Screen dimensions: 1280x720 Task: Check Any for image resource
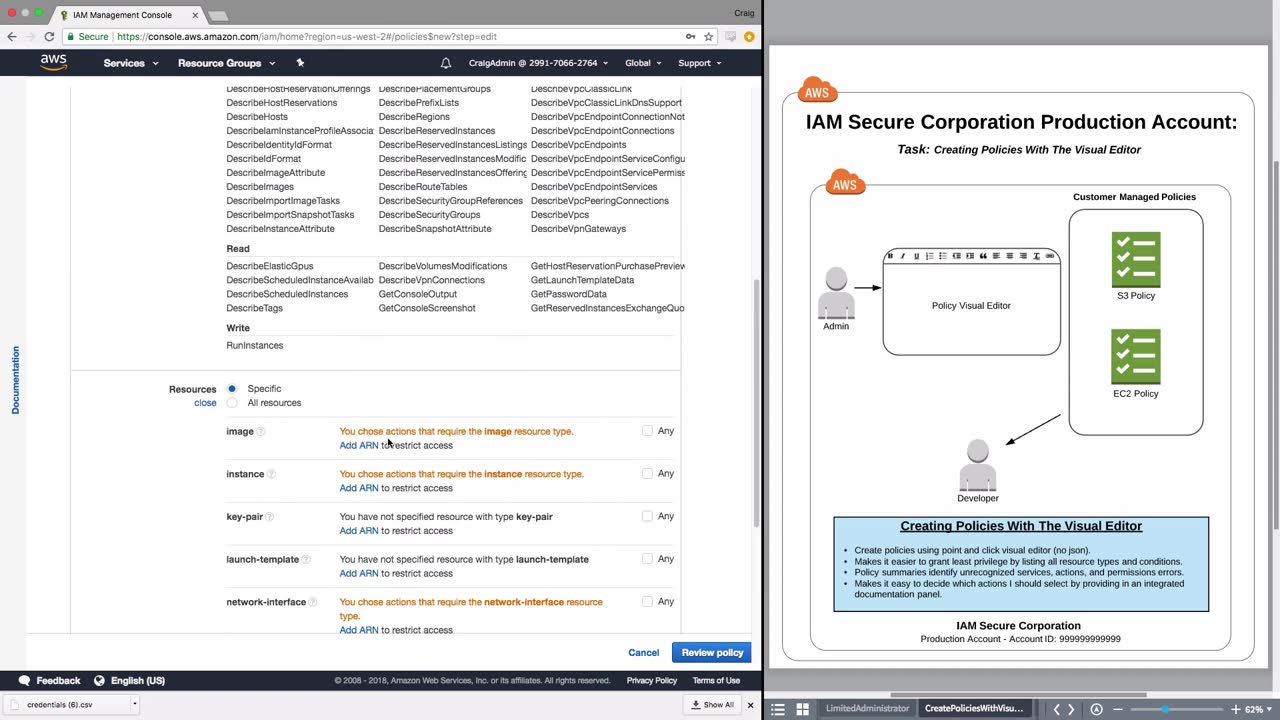pyautogui.click(x=647, y=431)
